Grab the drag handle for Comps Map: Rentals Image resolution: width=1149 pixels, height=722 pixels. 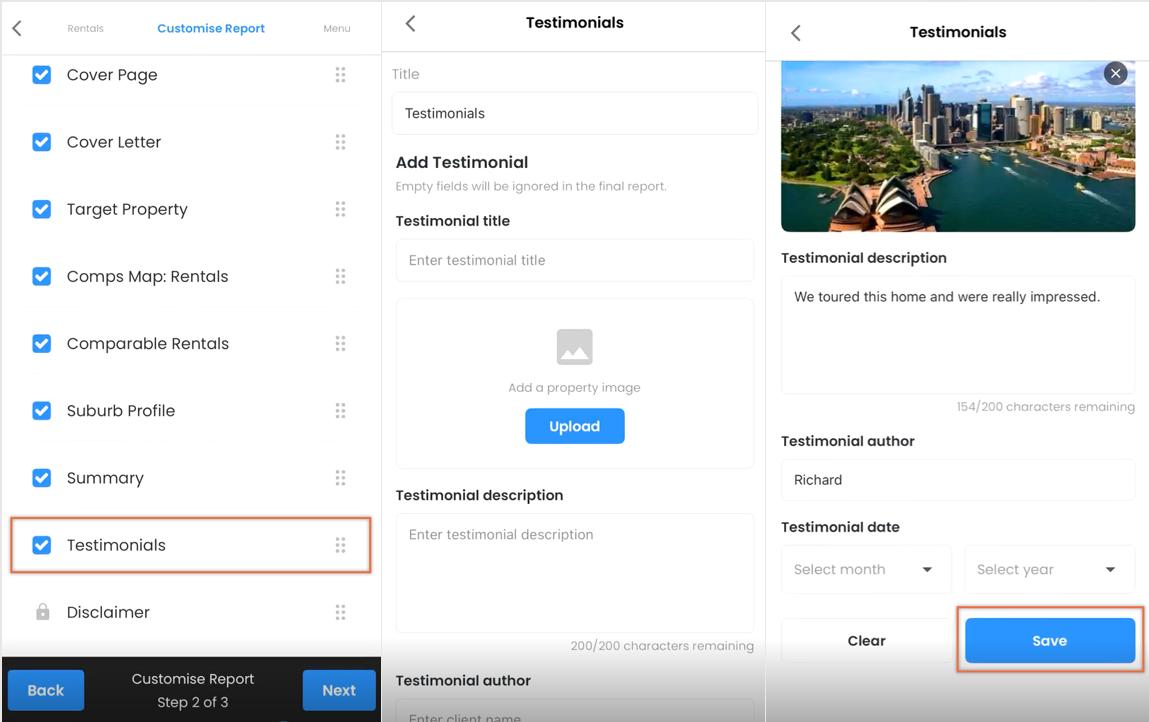tap(340, 276)
